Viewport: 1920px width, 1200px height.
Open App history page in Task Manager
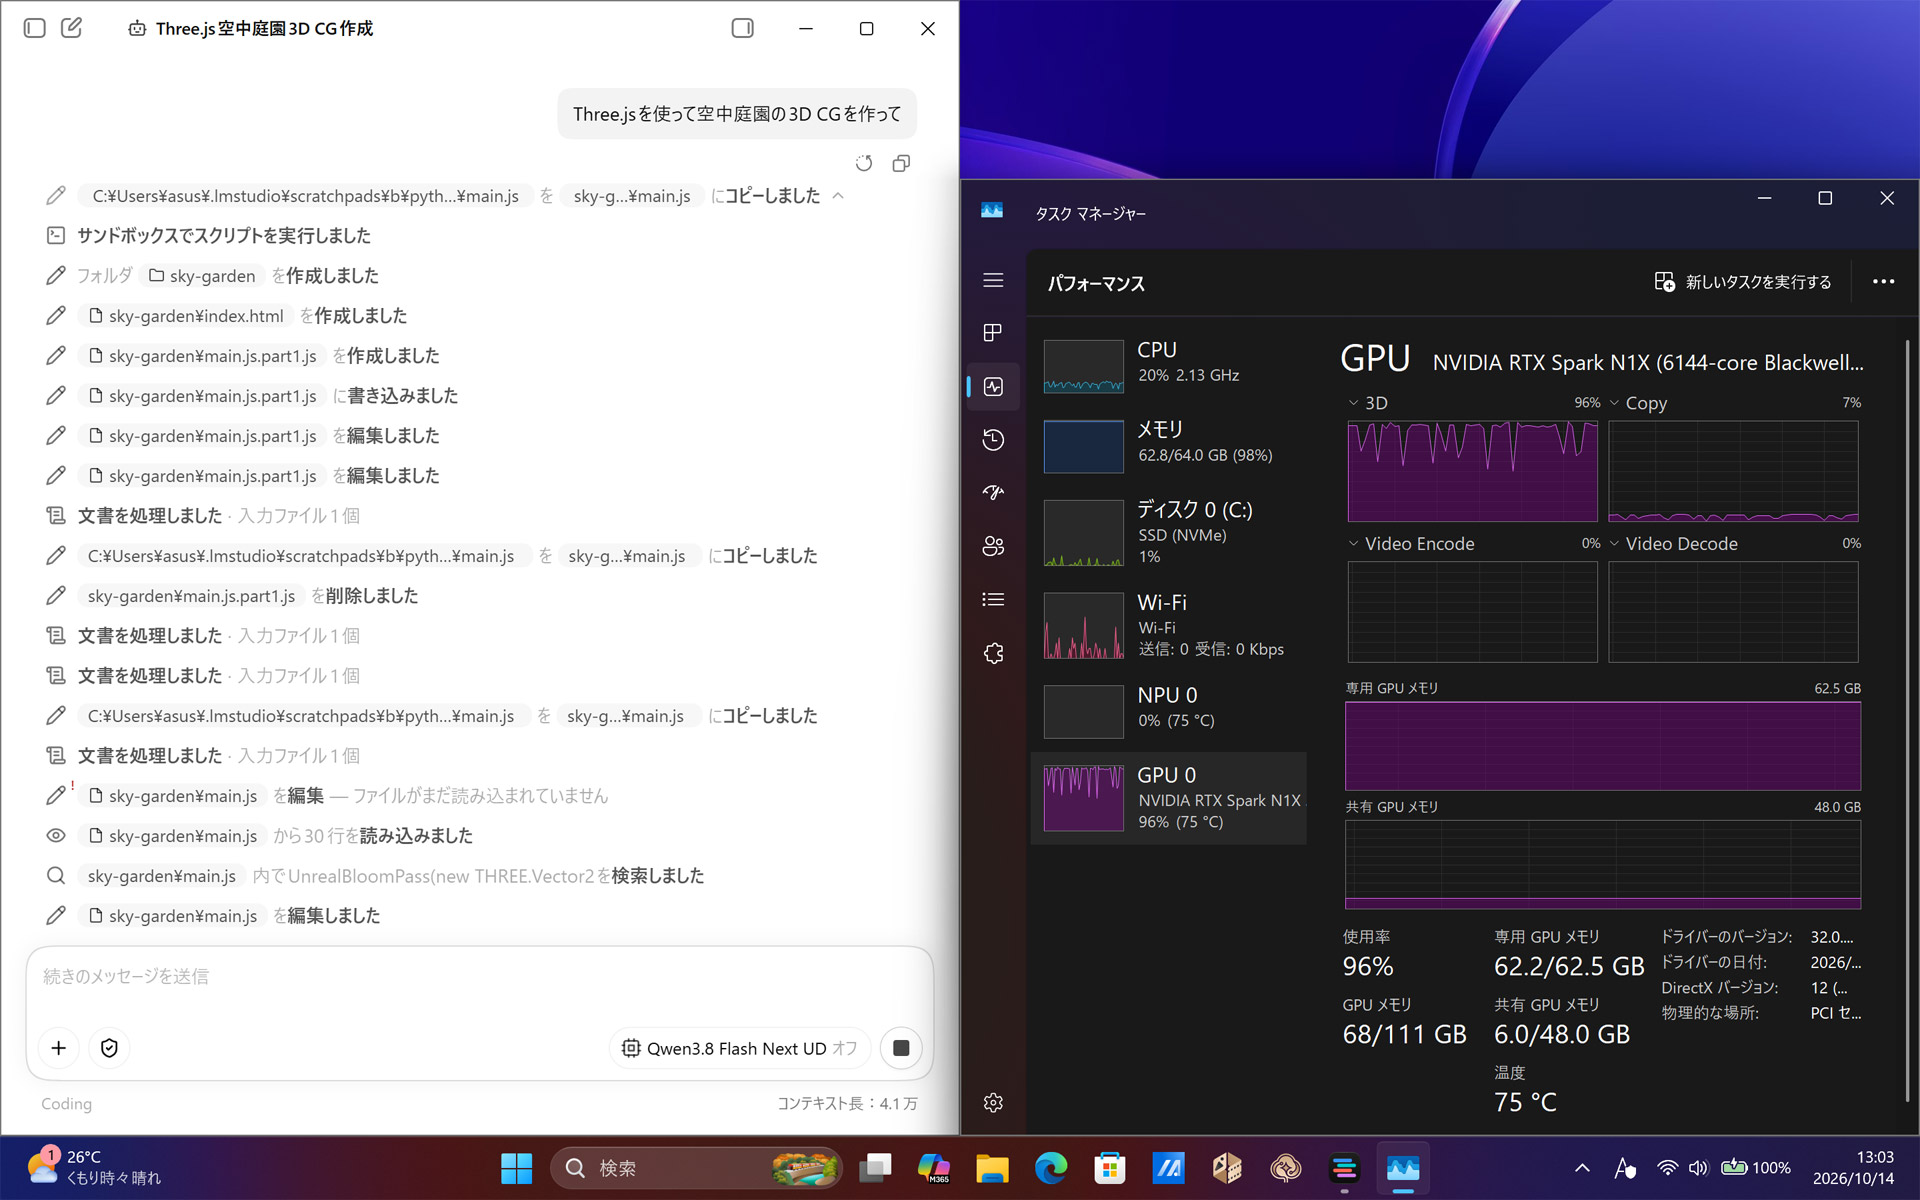993,440
